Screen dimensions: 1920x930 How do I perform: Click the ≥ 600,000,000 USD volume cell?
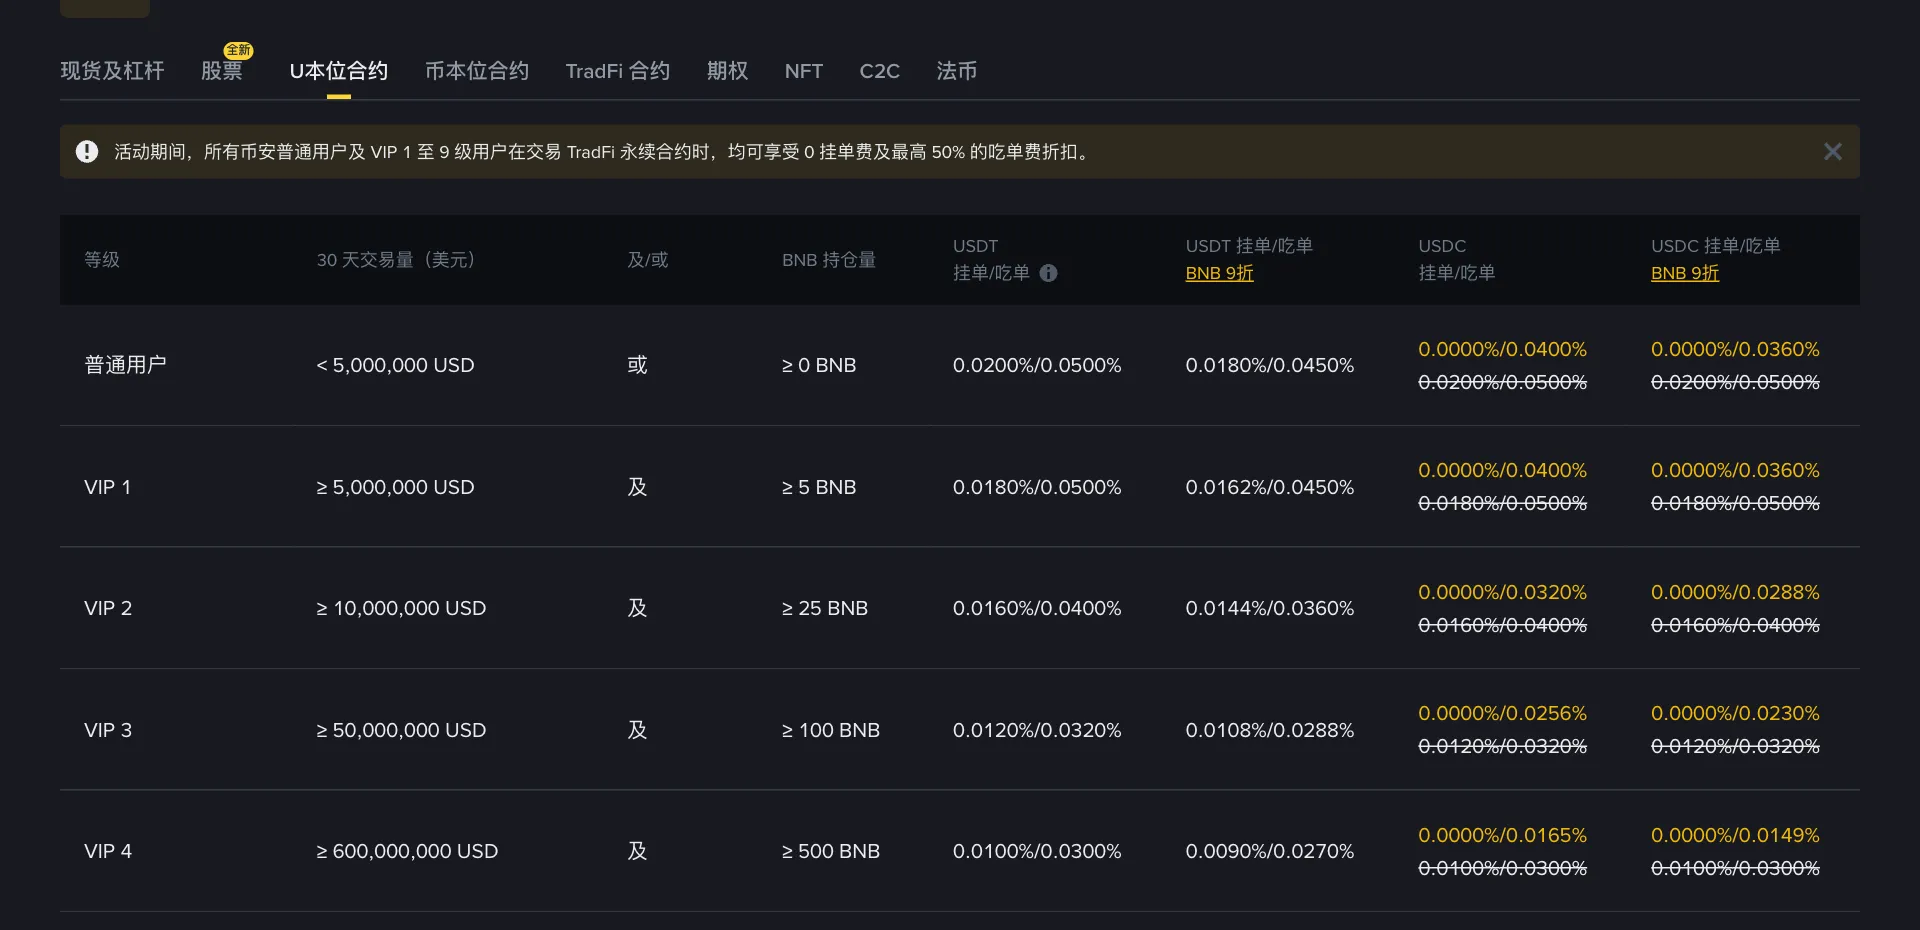click(407, 851)
